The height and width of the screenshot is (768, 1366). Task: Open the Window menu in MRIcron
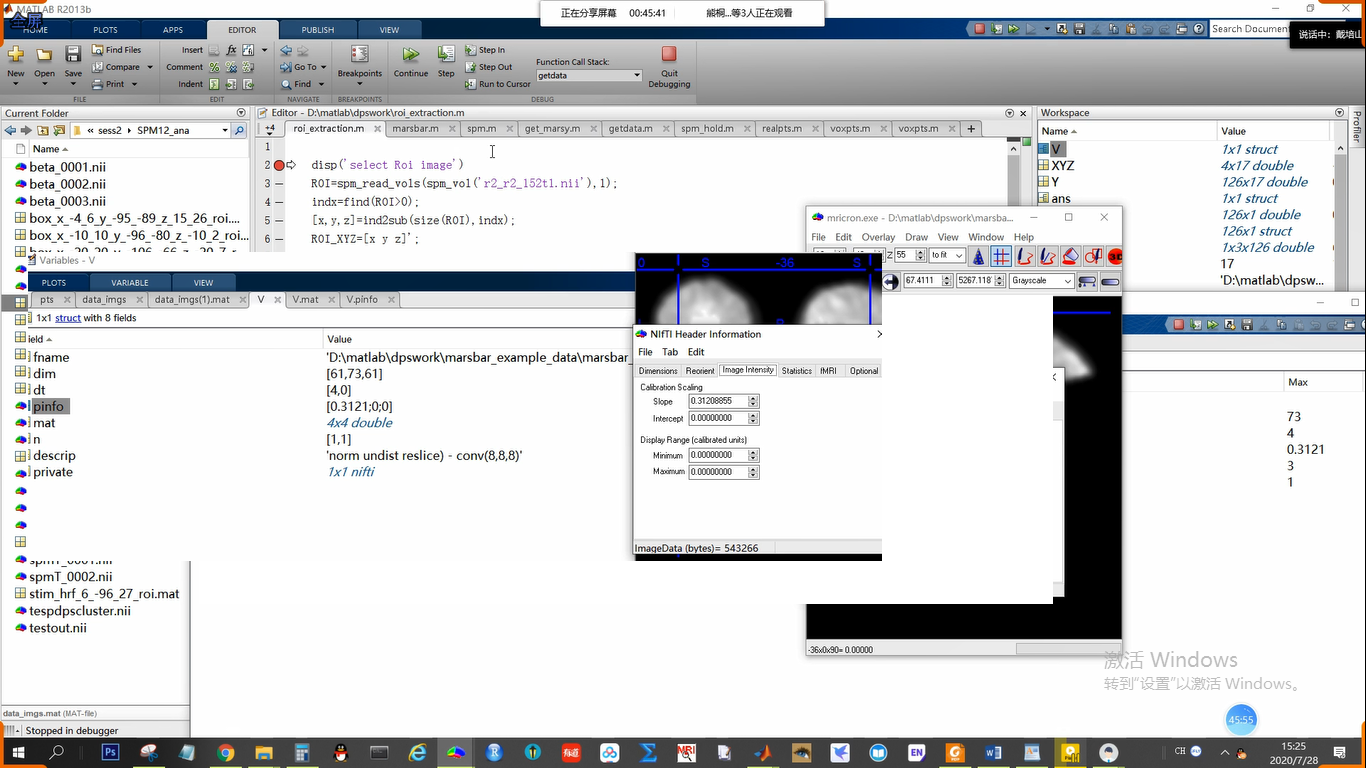[x=986, y=237]
